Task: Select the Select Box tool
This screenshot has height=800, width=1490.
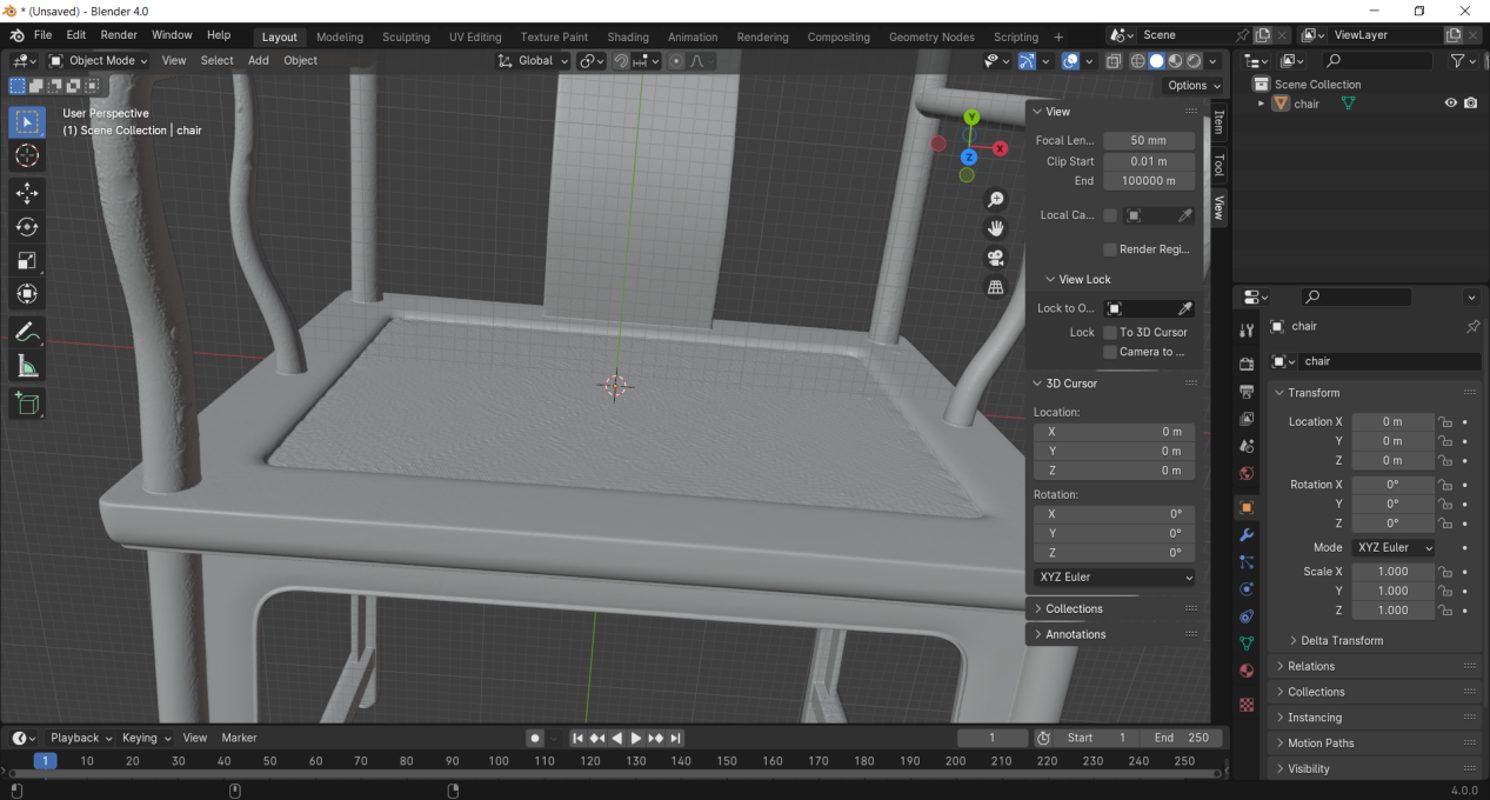Action: coord(27,123)
